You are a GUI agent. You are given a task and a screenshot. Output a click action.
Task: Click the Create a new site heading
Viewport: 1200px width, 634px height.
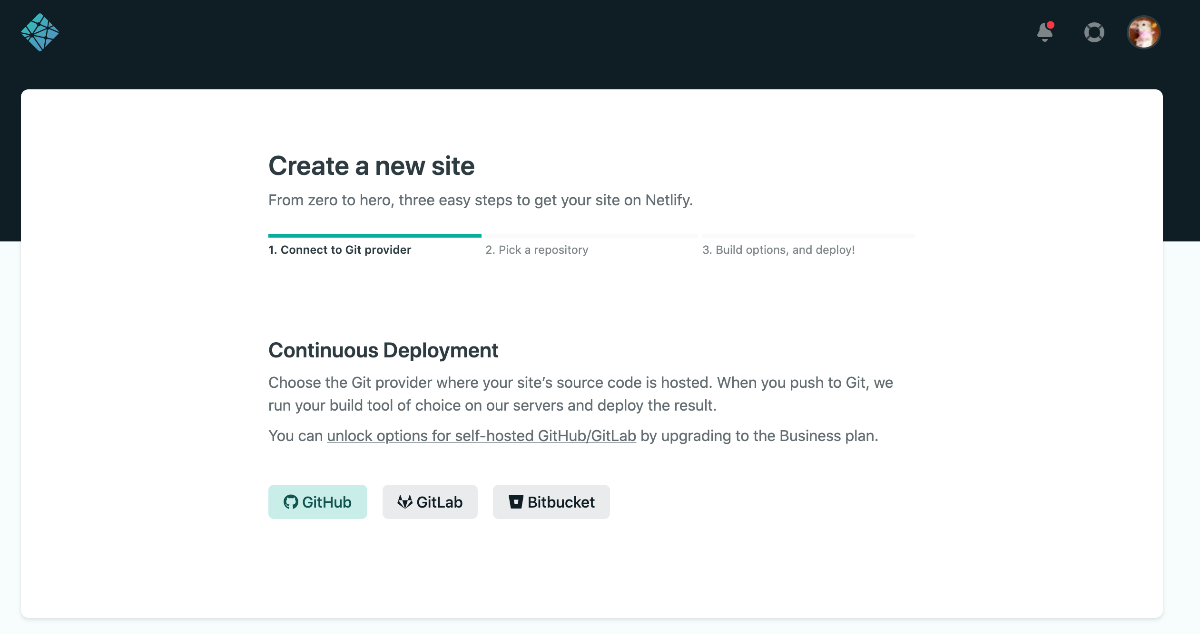[371, 166]
